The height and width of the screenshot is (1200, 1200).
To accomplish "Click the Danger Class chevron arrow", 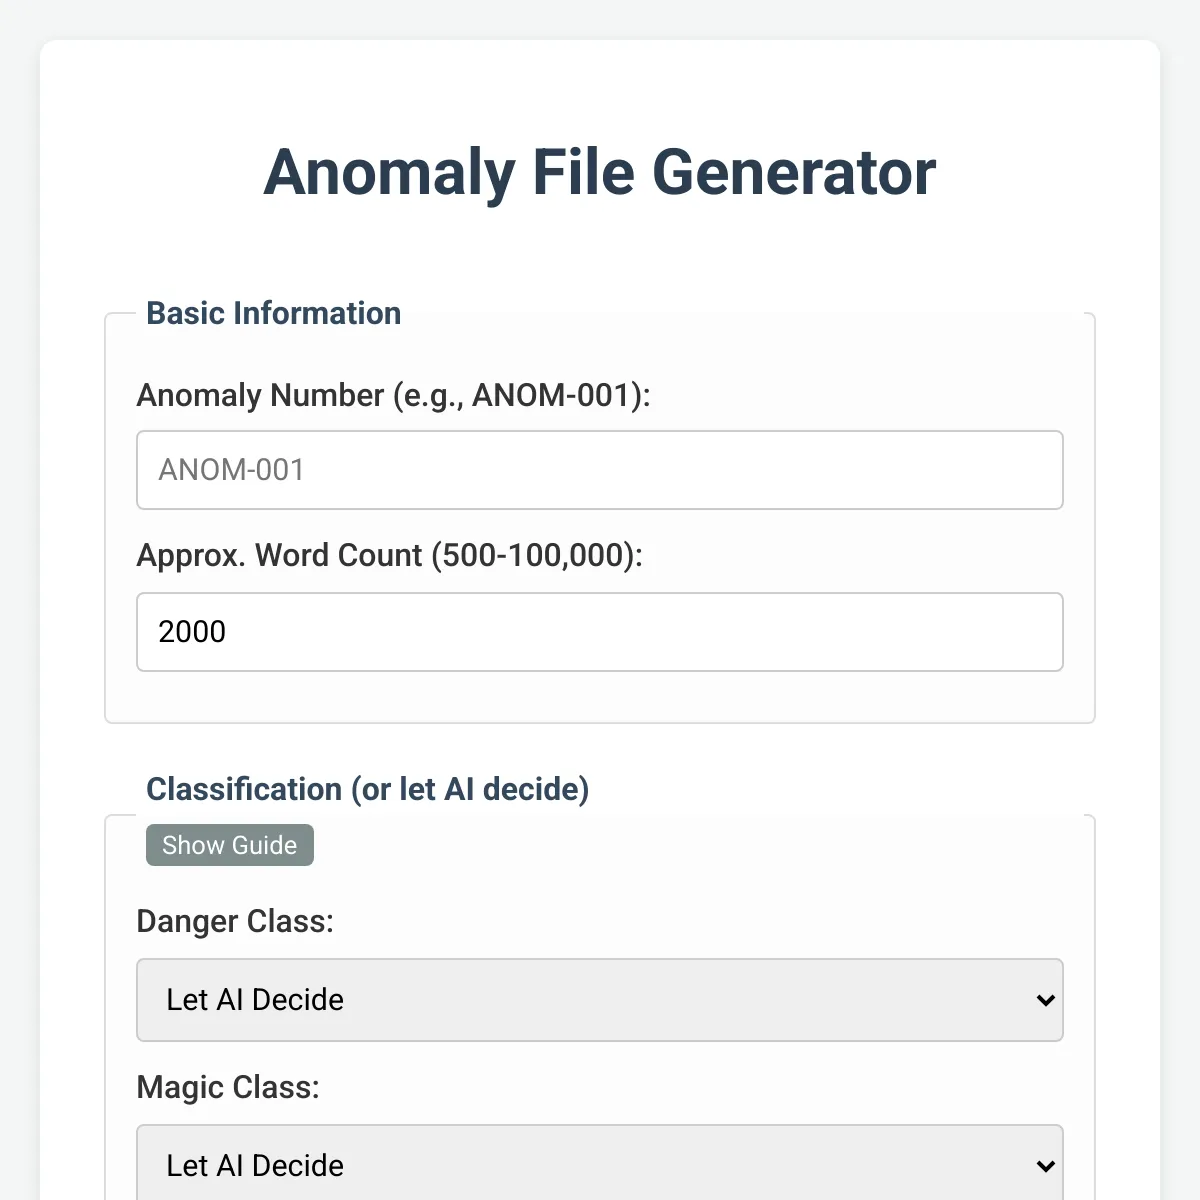I will 1046,1000.
